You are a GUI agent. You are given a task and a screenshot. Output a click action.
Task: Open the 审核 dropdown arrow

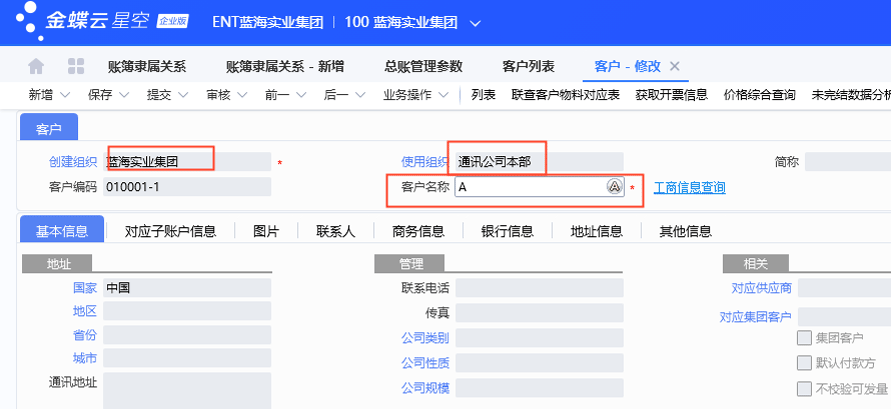[242, 95]
